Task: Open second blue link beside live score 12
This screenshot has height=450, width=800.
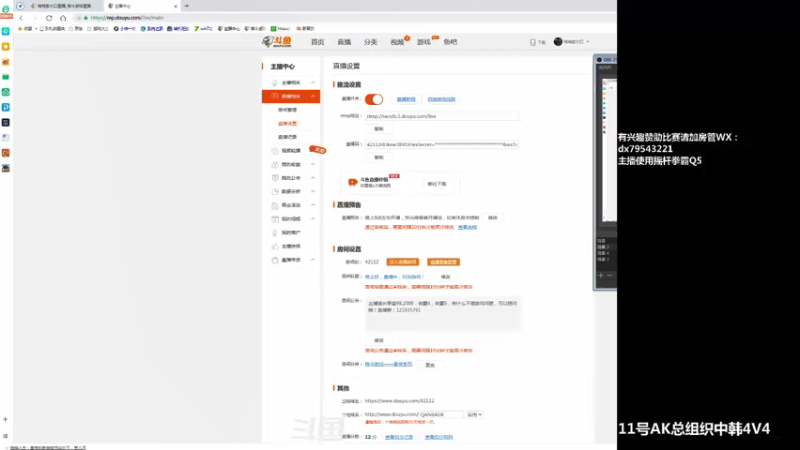Action: click(439, 437)
